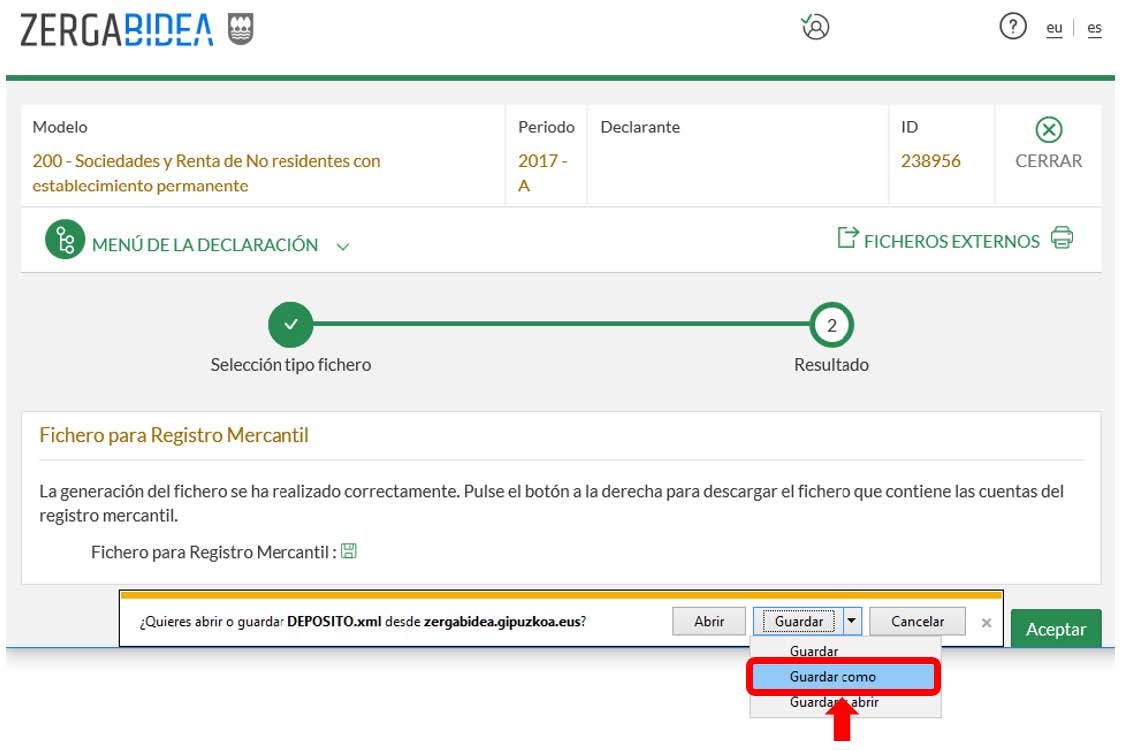Click the user profile icon in header
The image size is (1123, 750).
pyautogui.click(x=816, y=27)
